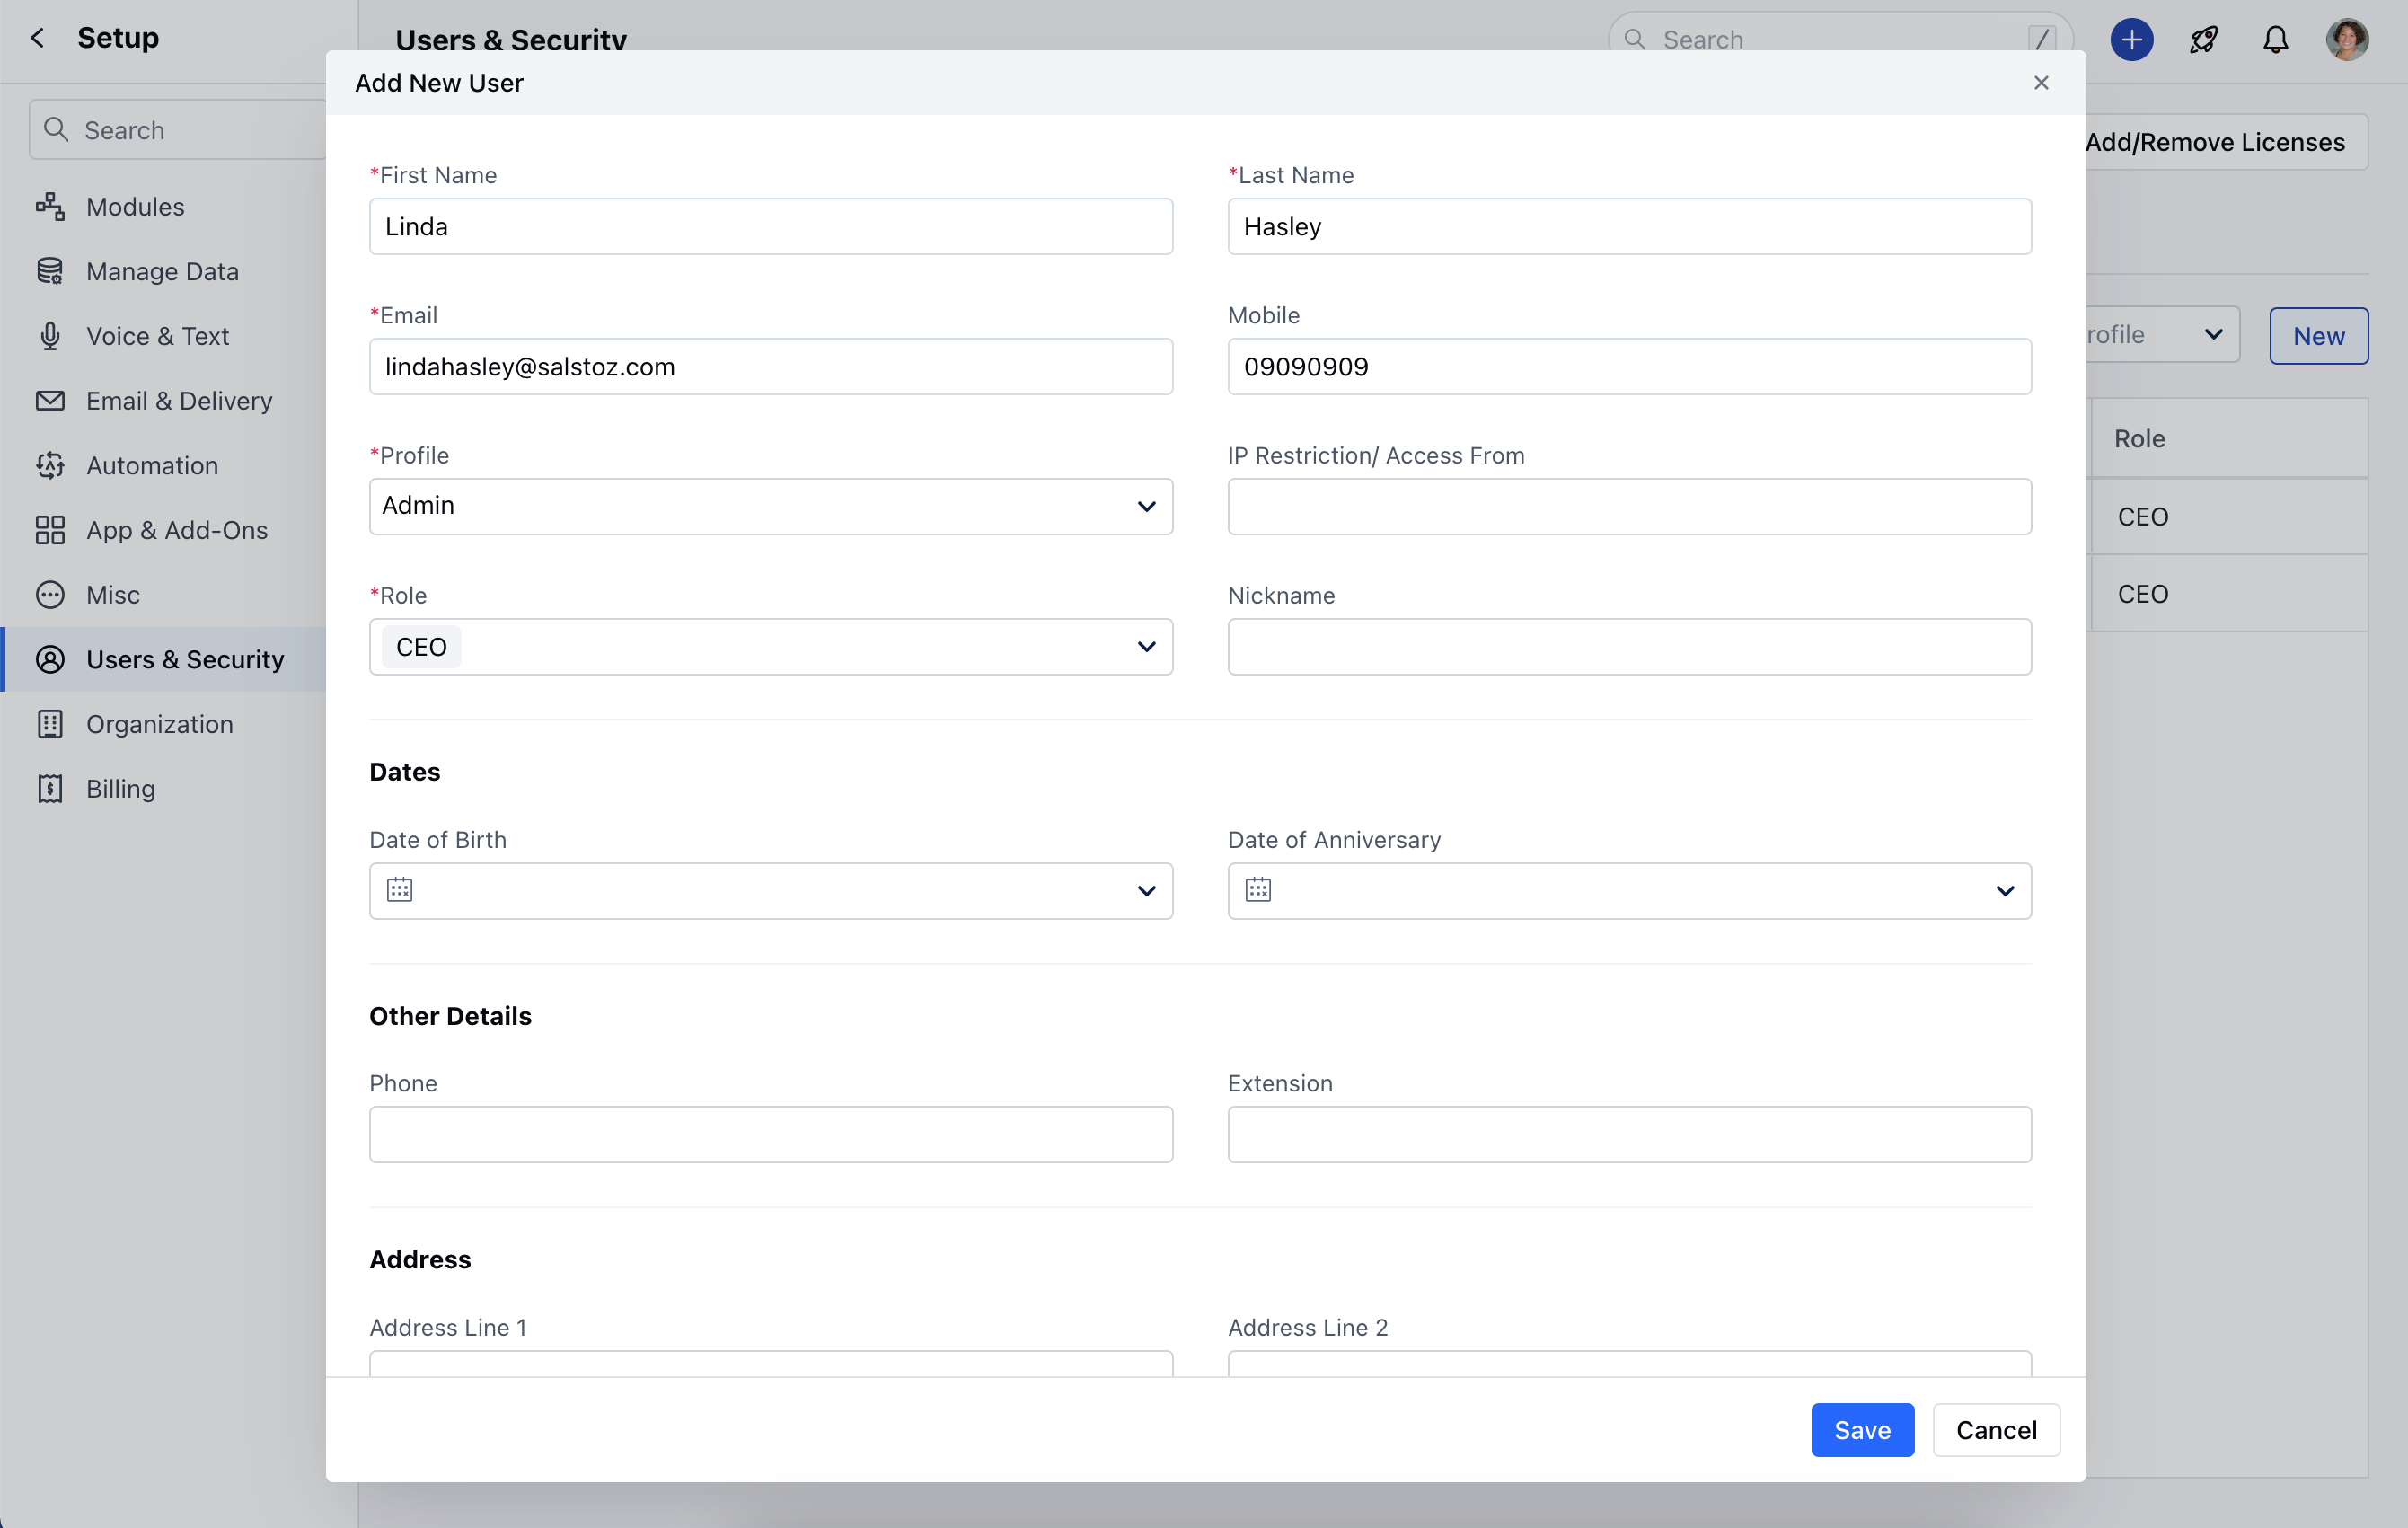Viewport: 2408px width, 1528px height.
Task: Click the Date of Birth calendar icon
Action: click(399, 890)
